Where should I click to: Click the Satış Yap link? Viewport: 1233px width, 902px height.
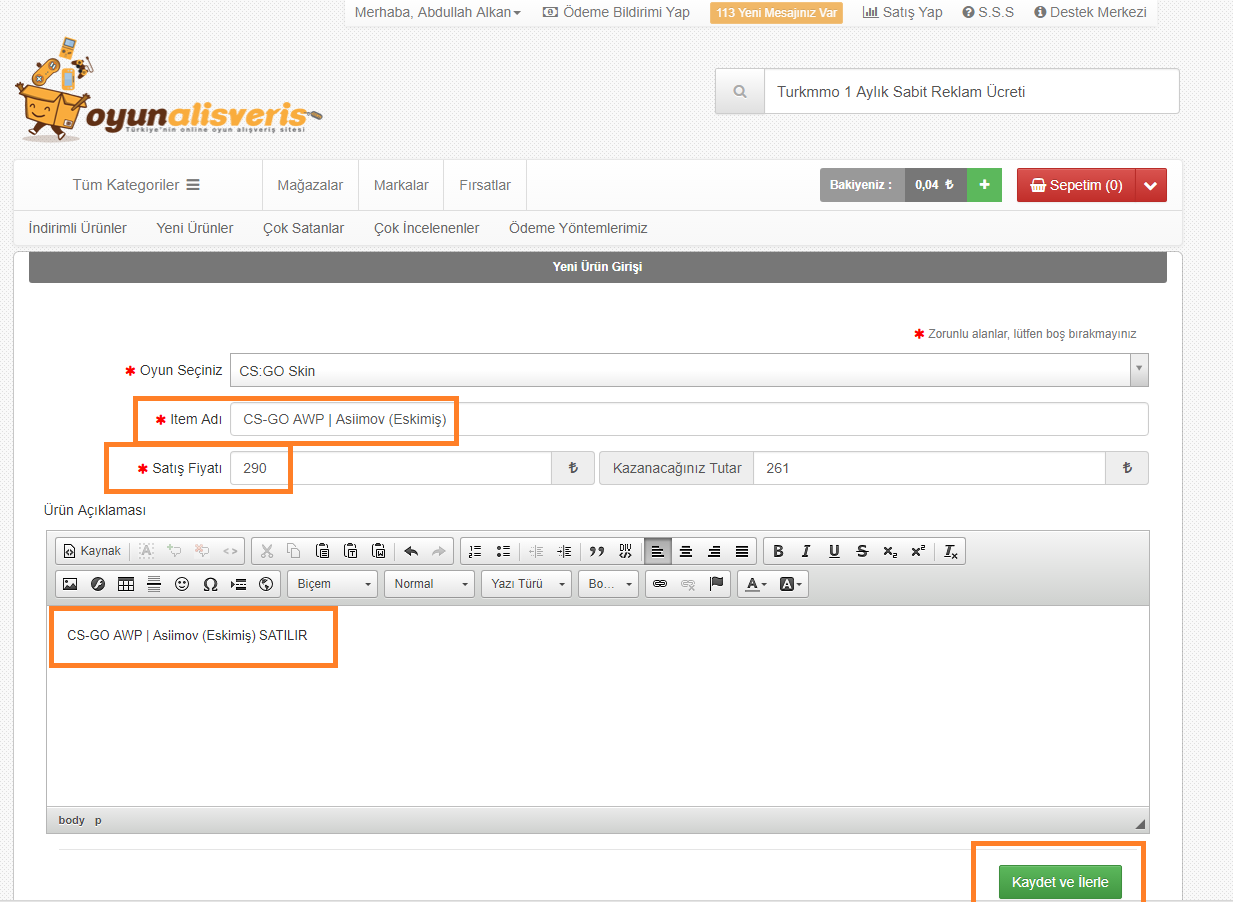coord(902,13)
